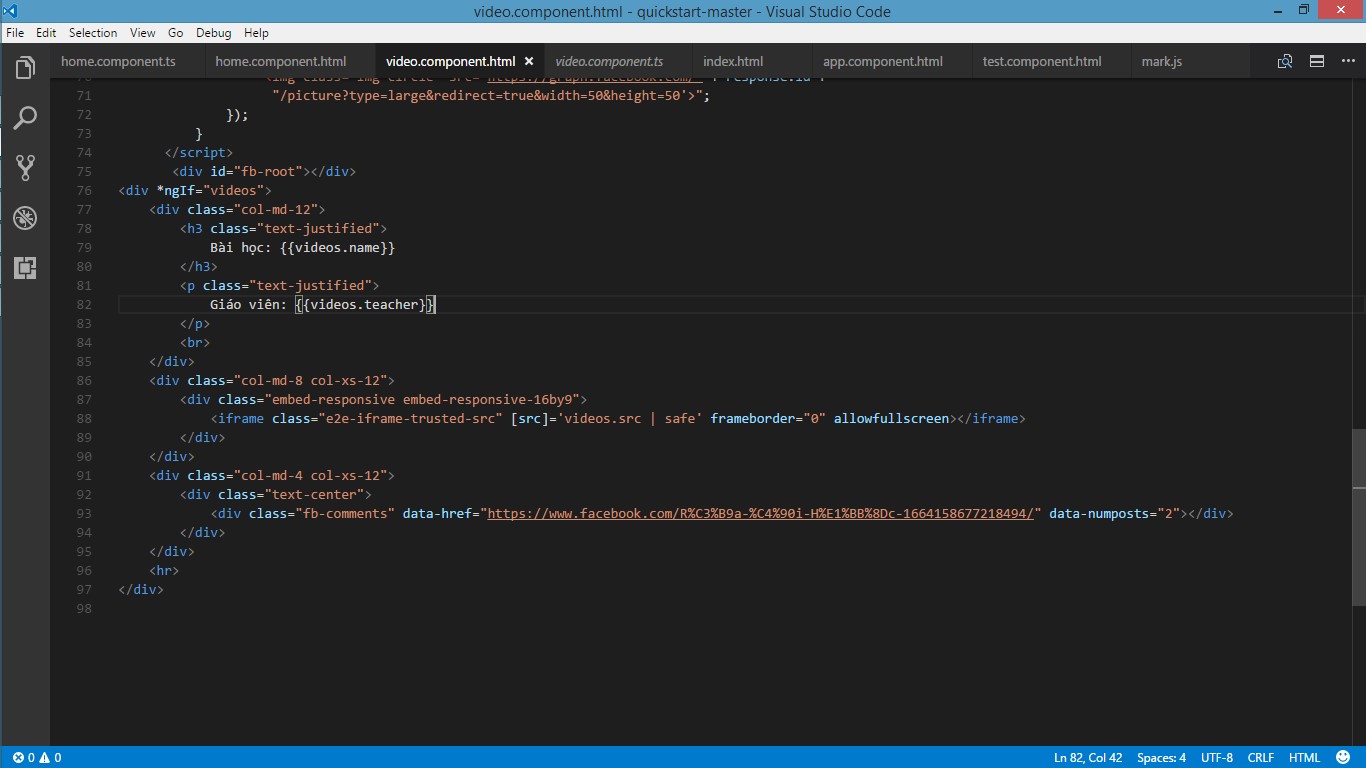Open the Debug menu
The height and width of the screenshot is (768, 1366).
pyautogui.click(x=214, y=33)
